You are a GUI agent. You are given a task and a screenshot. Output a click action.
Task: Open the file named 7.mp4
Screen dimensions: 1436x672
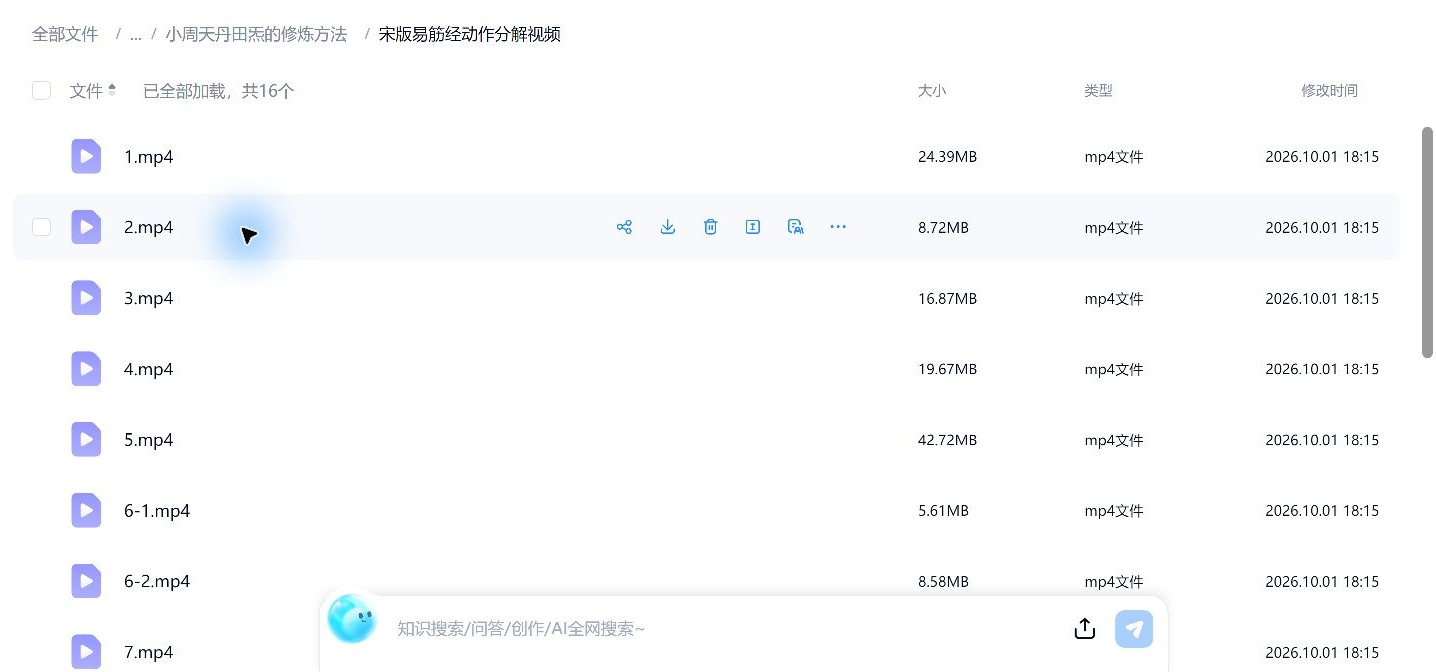click(149, 652)
